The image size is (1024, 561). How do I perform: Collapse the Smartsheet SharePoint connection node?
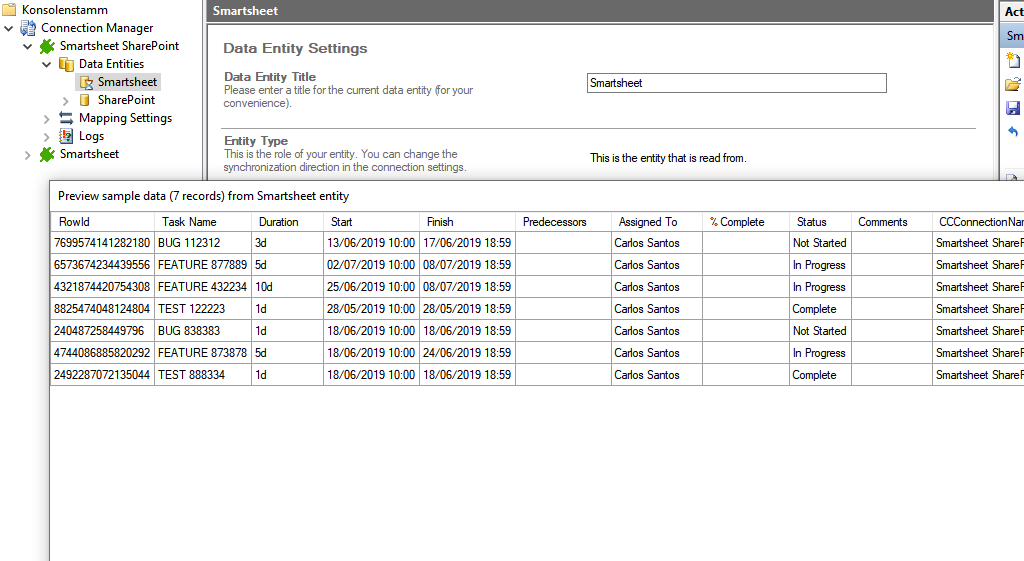(27, 46)
